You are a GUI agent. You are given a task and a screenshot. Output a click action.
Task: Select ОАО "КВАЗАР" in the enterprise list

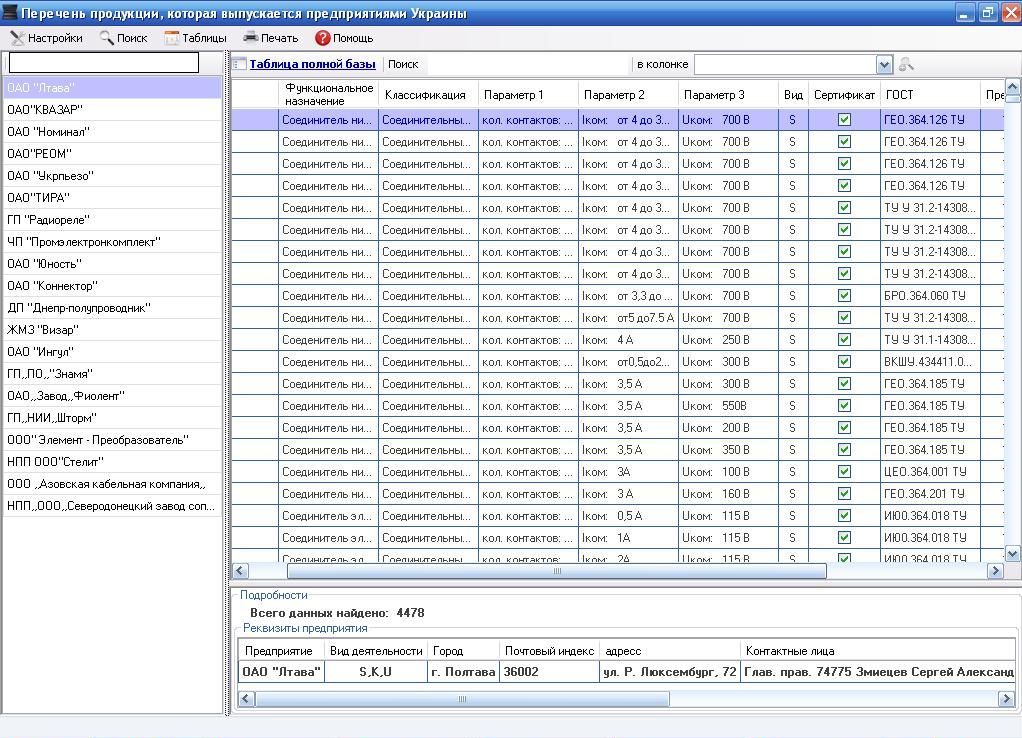45,110
